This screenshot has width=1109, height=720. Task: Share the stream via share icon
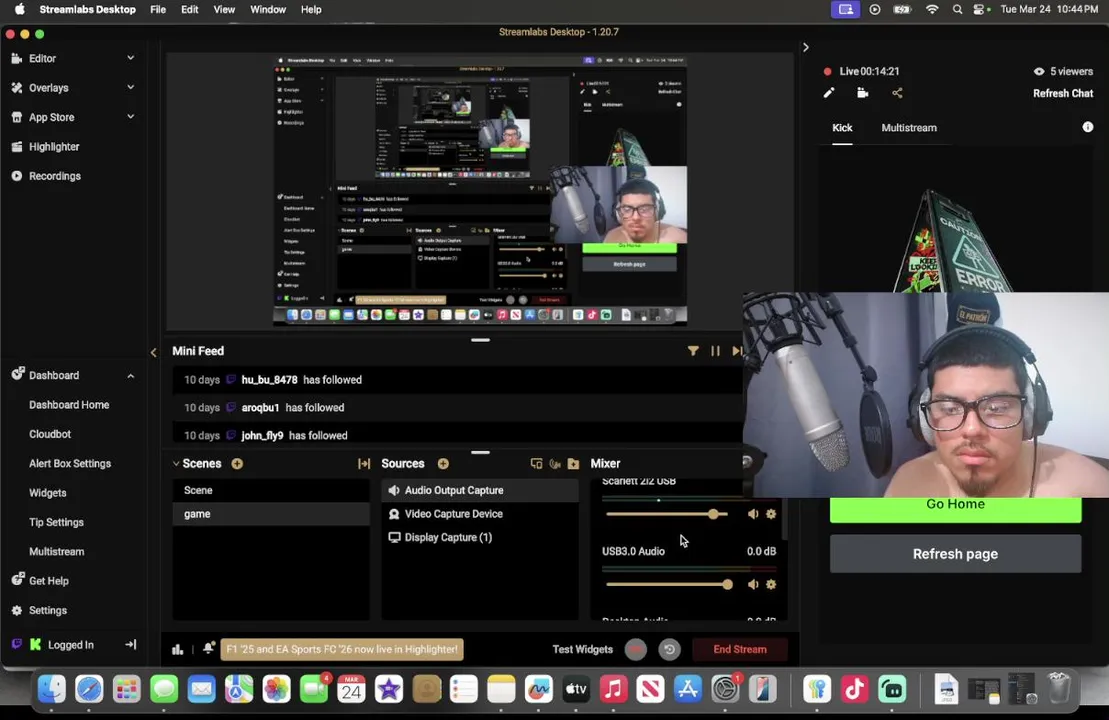pyautogui.click(x=897, y=93)
